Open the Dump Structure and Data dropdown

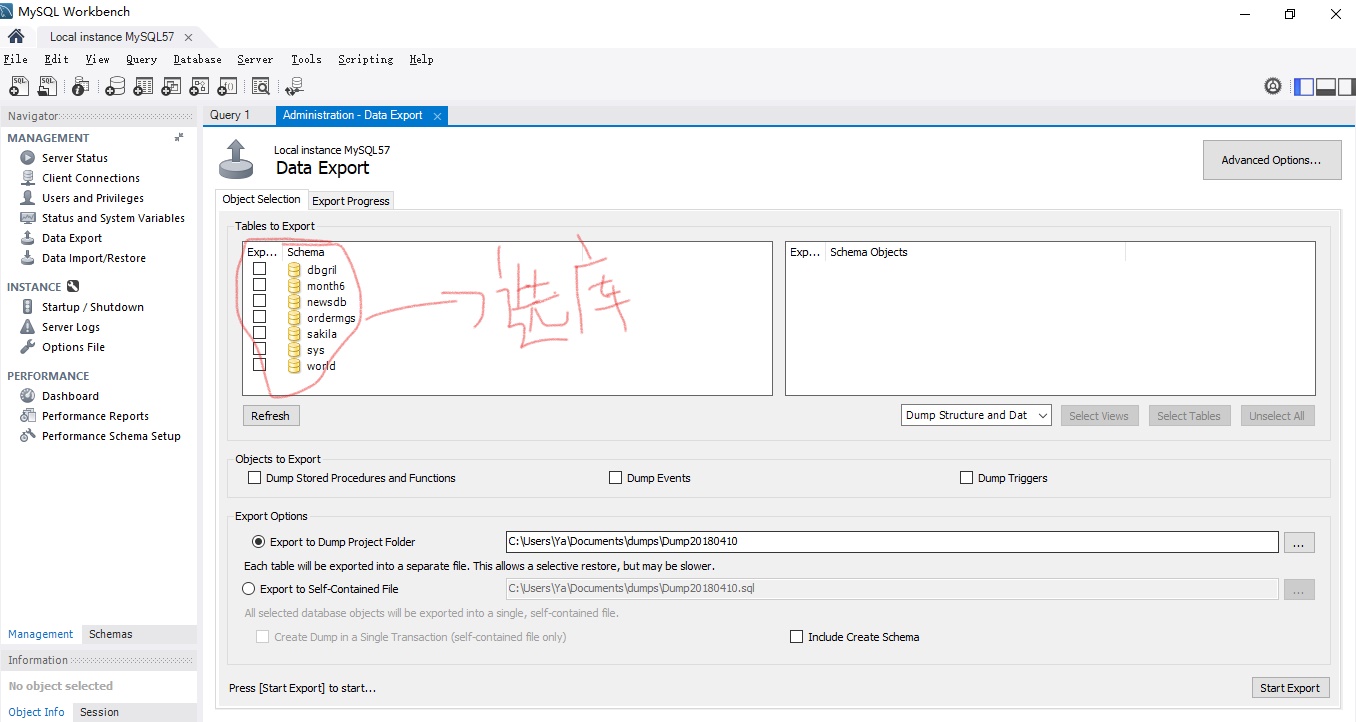976,415
